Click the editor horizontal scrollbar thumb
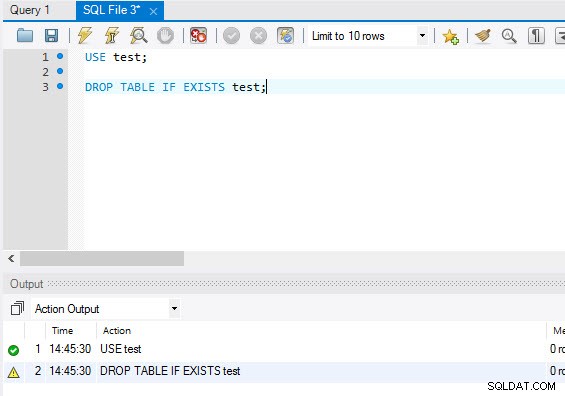Viewport: 565px width, 396px height. click(x=102, y=258)
